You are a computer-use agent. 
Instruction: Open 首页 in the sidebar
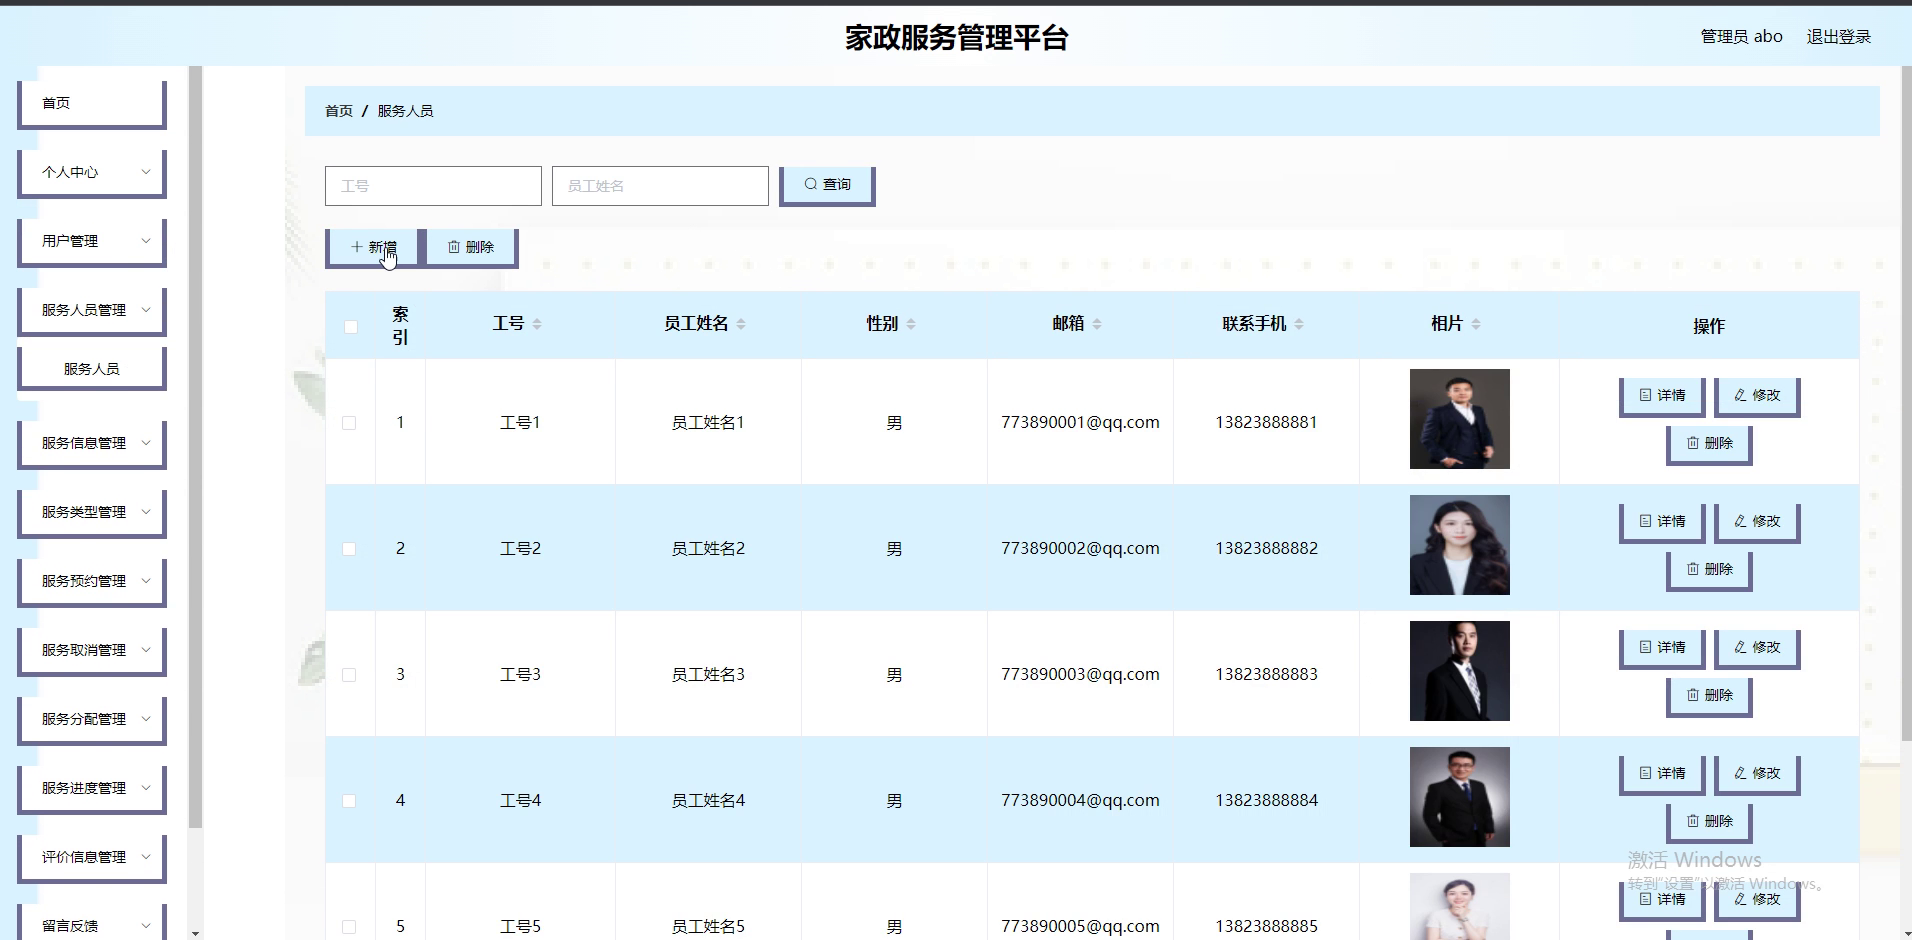[x=91, y=104]
